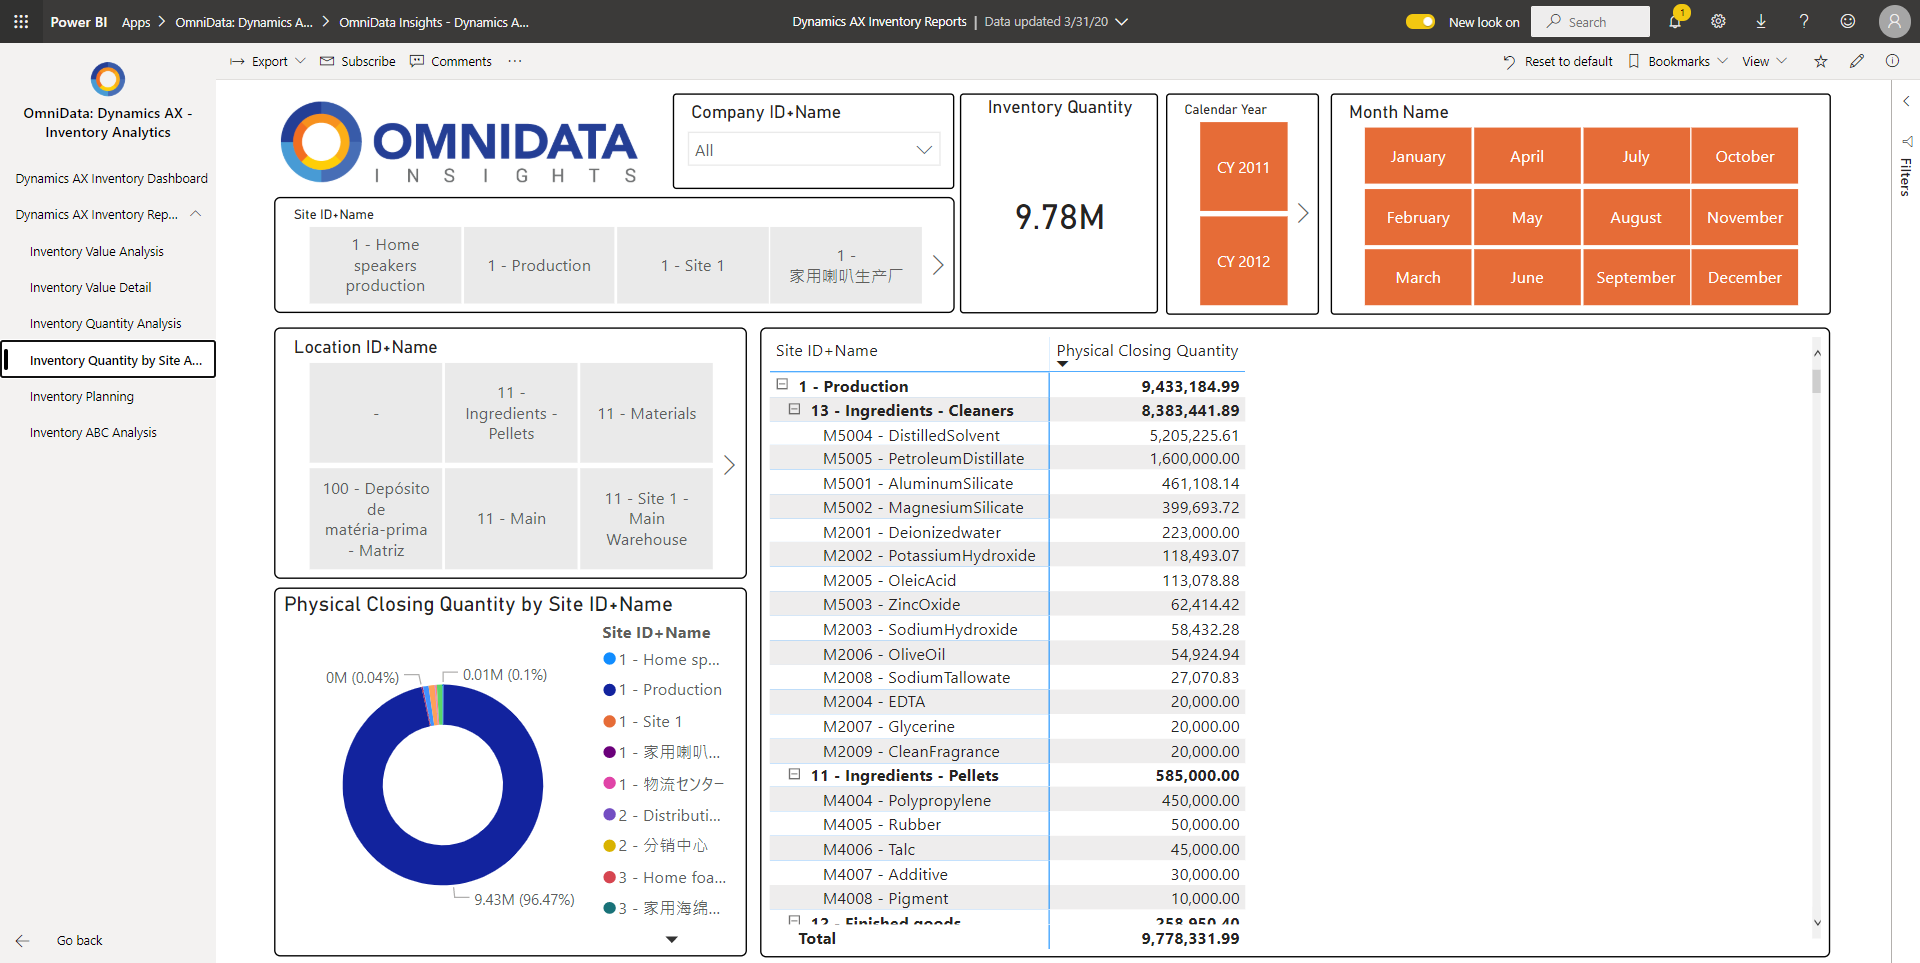Open the Export dropdown menu

pyautogui.click(x=267, y=61)
